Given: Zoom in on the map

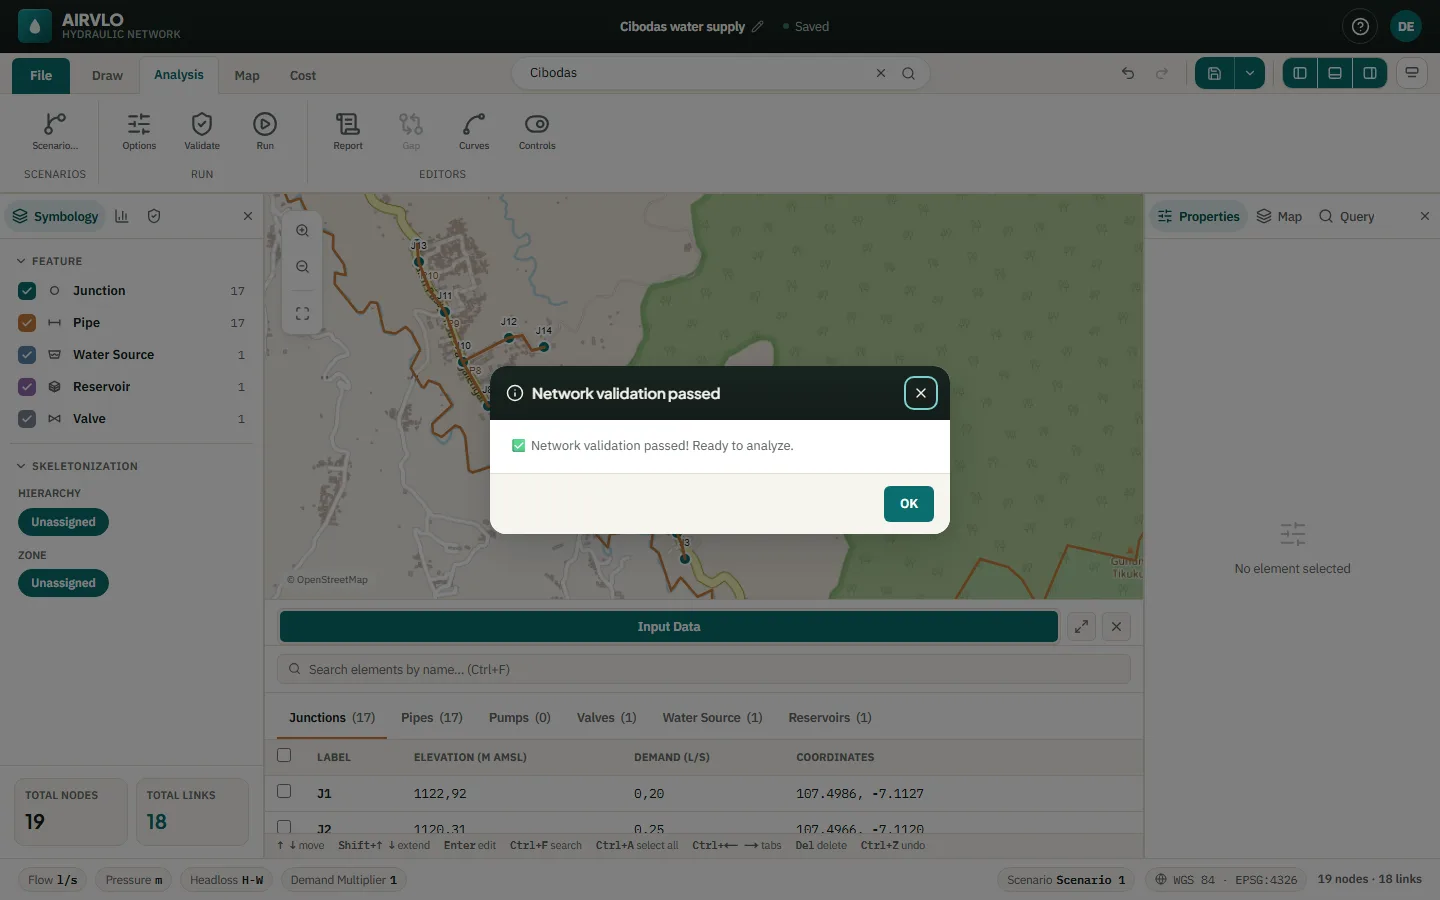Looking at the screenshot, I should (x=302, y=231).
